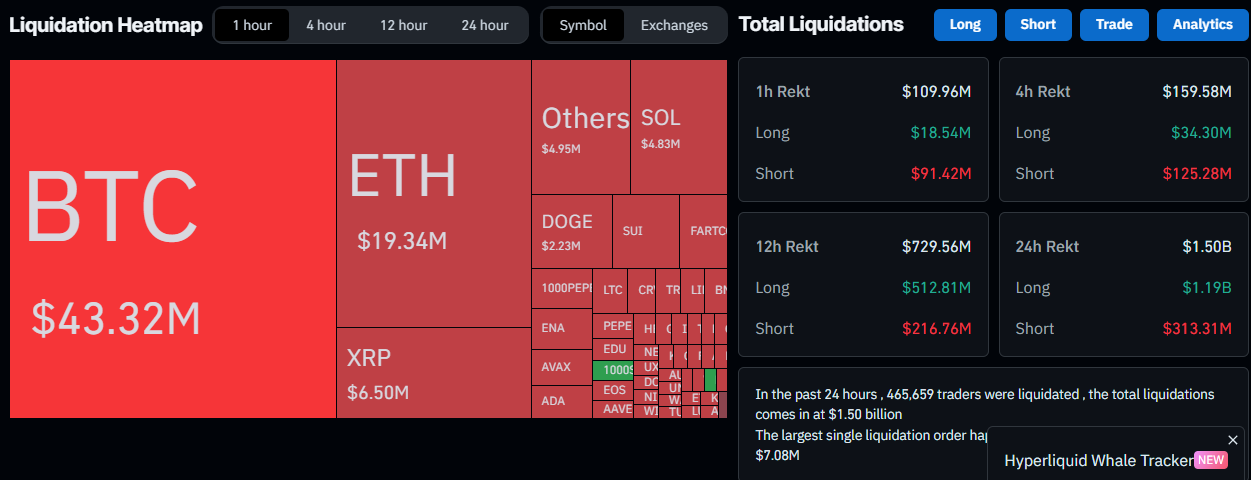The width and height of the screenshot is (1251, 480).
Task: Choose the 24 hour timeframe
Action: click(x=485, y=25)
